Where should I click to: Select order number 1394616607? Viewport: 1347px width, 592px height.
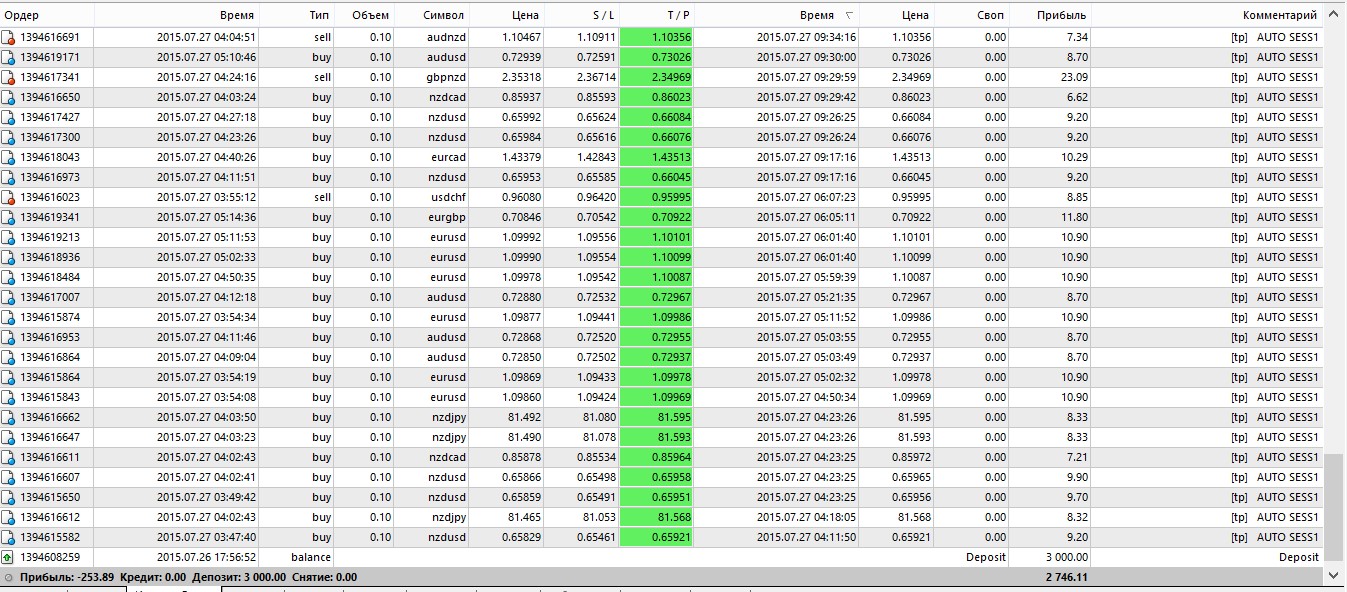(50, 477)
